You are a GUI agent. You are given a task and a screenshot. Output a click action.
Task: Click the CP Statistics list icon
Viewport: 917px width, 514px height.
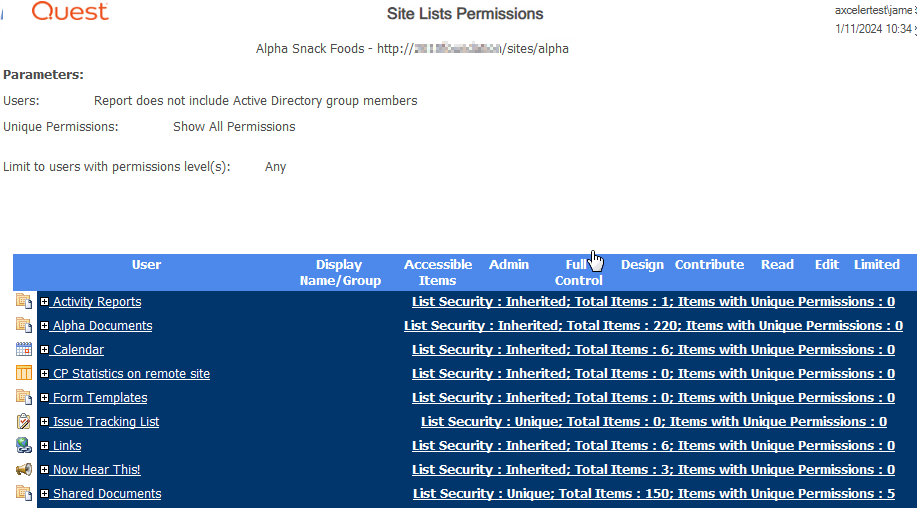point(24,373)
